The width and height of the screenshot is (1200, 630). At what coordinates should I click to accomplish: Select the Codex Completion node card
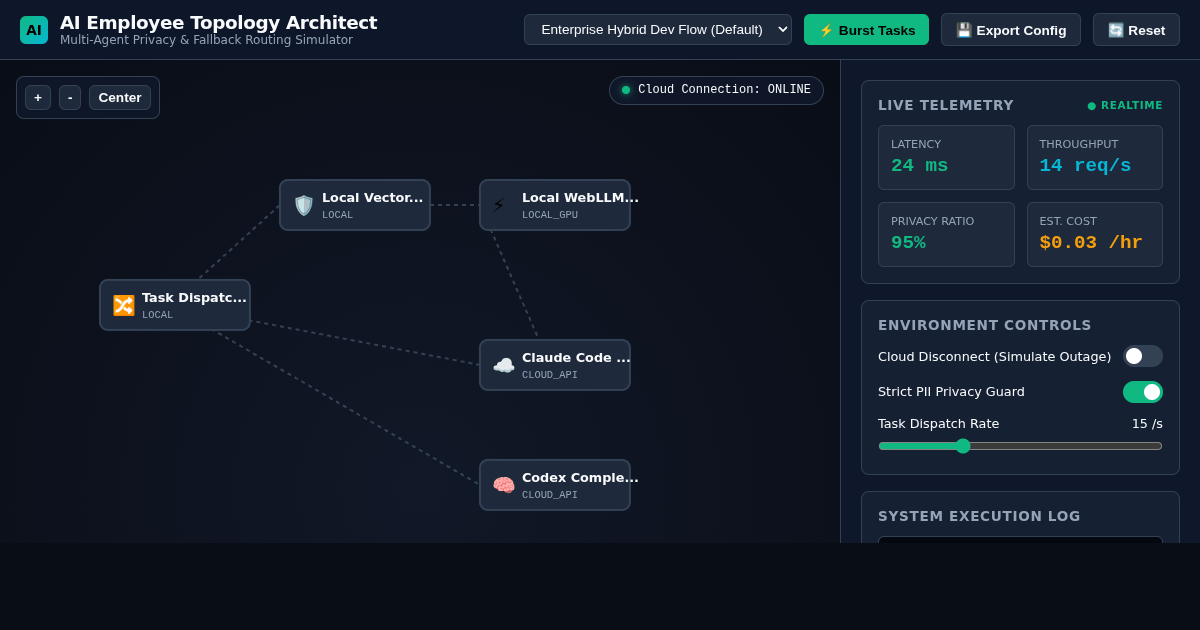(555, 485)
